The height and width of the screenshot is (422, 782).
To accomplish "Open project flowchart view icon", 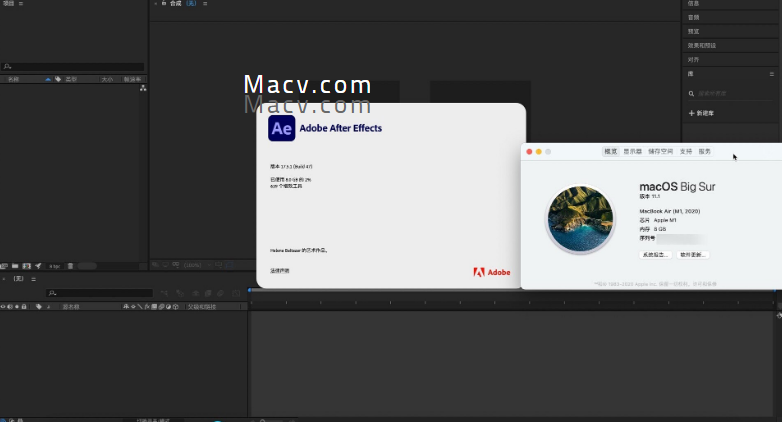I will 143,88.
